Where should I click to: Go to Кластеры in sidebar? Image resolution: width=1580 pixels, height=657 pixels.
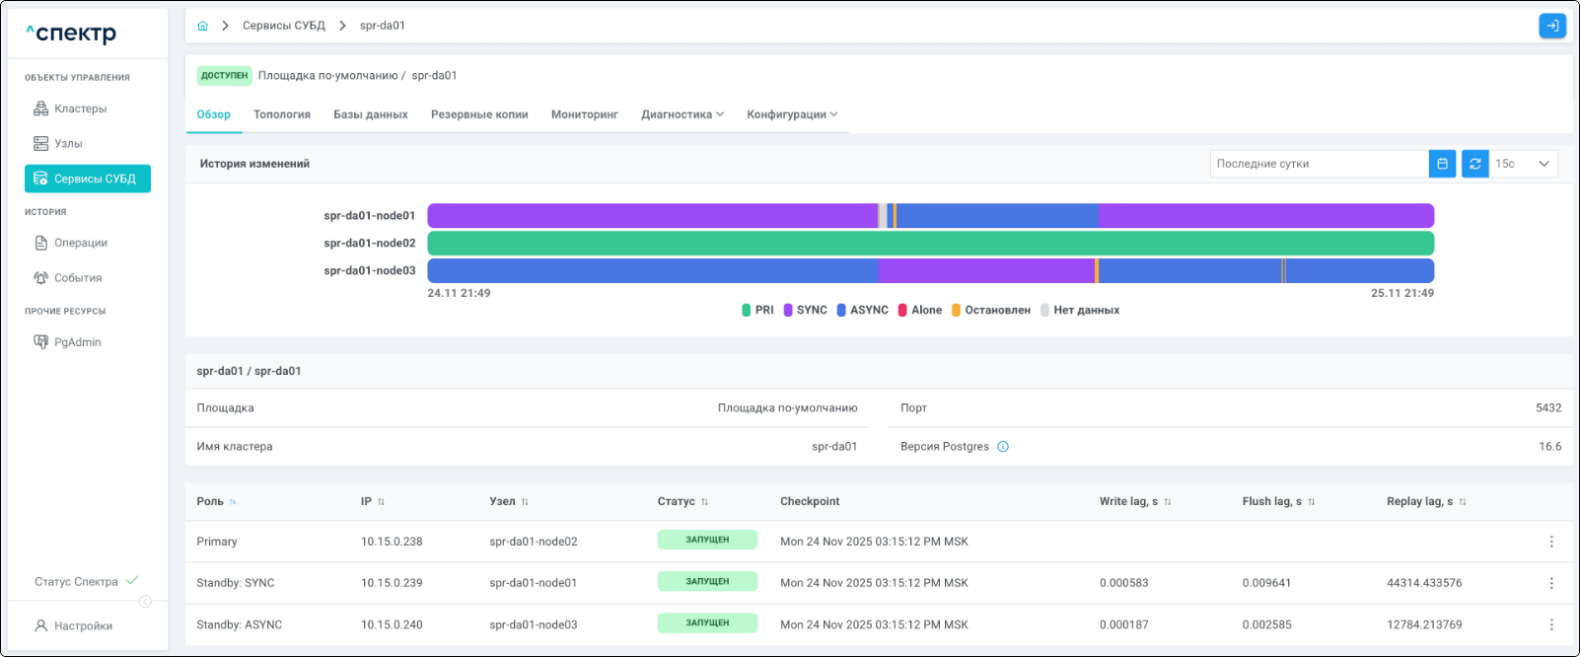(80, 109)
